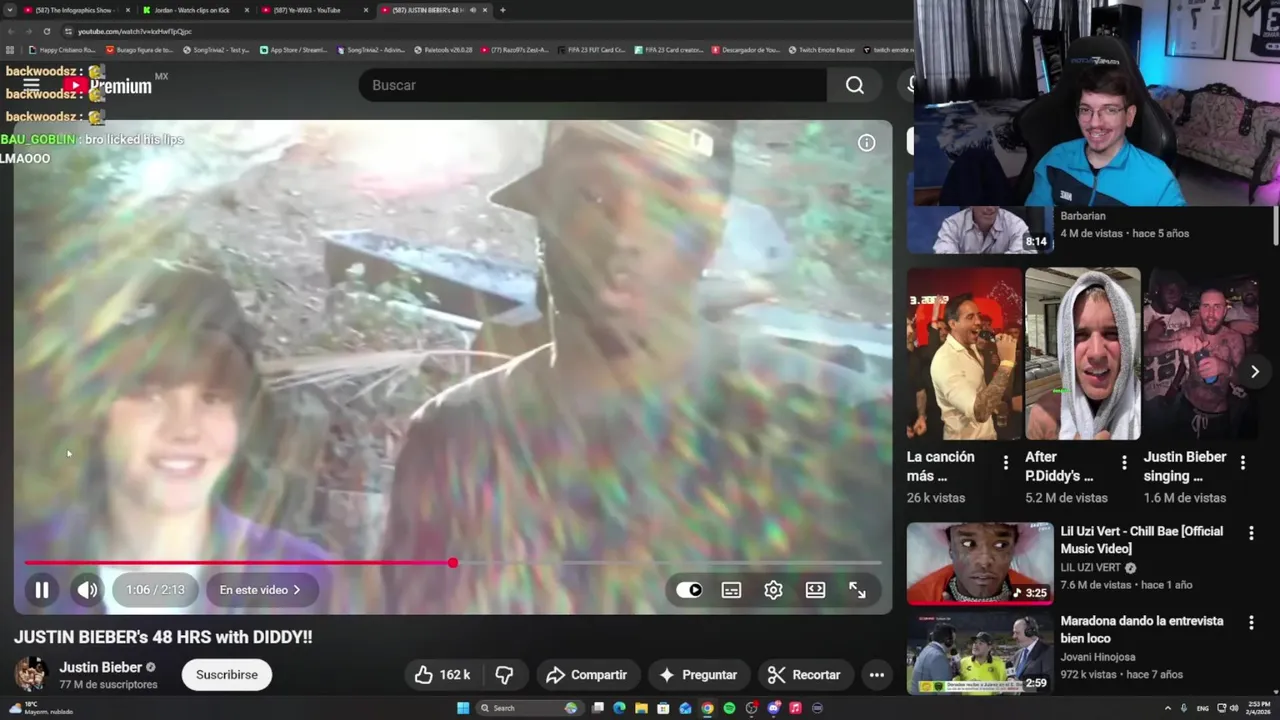Open File Explorer from the taskbar
The height and width of the screenshot is (720, 1280).
(x=641, y=708)
